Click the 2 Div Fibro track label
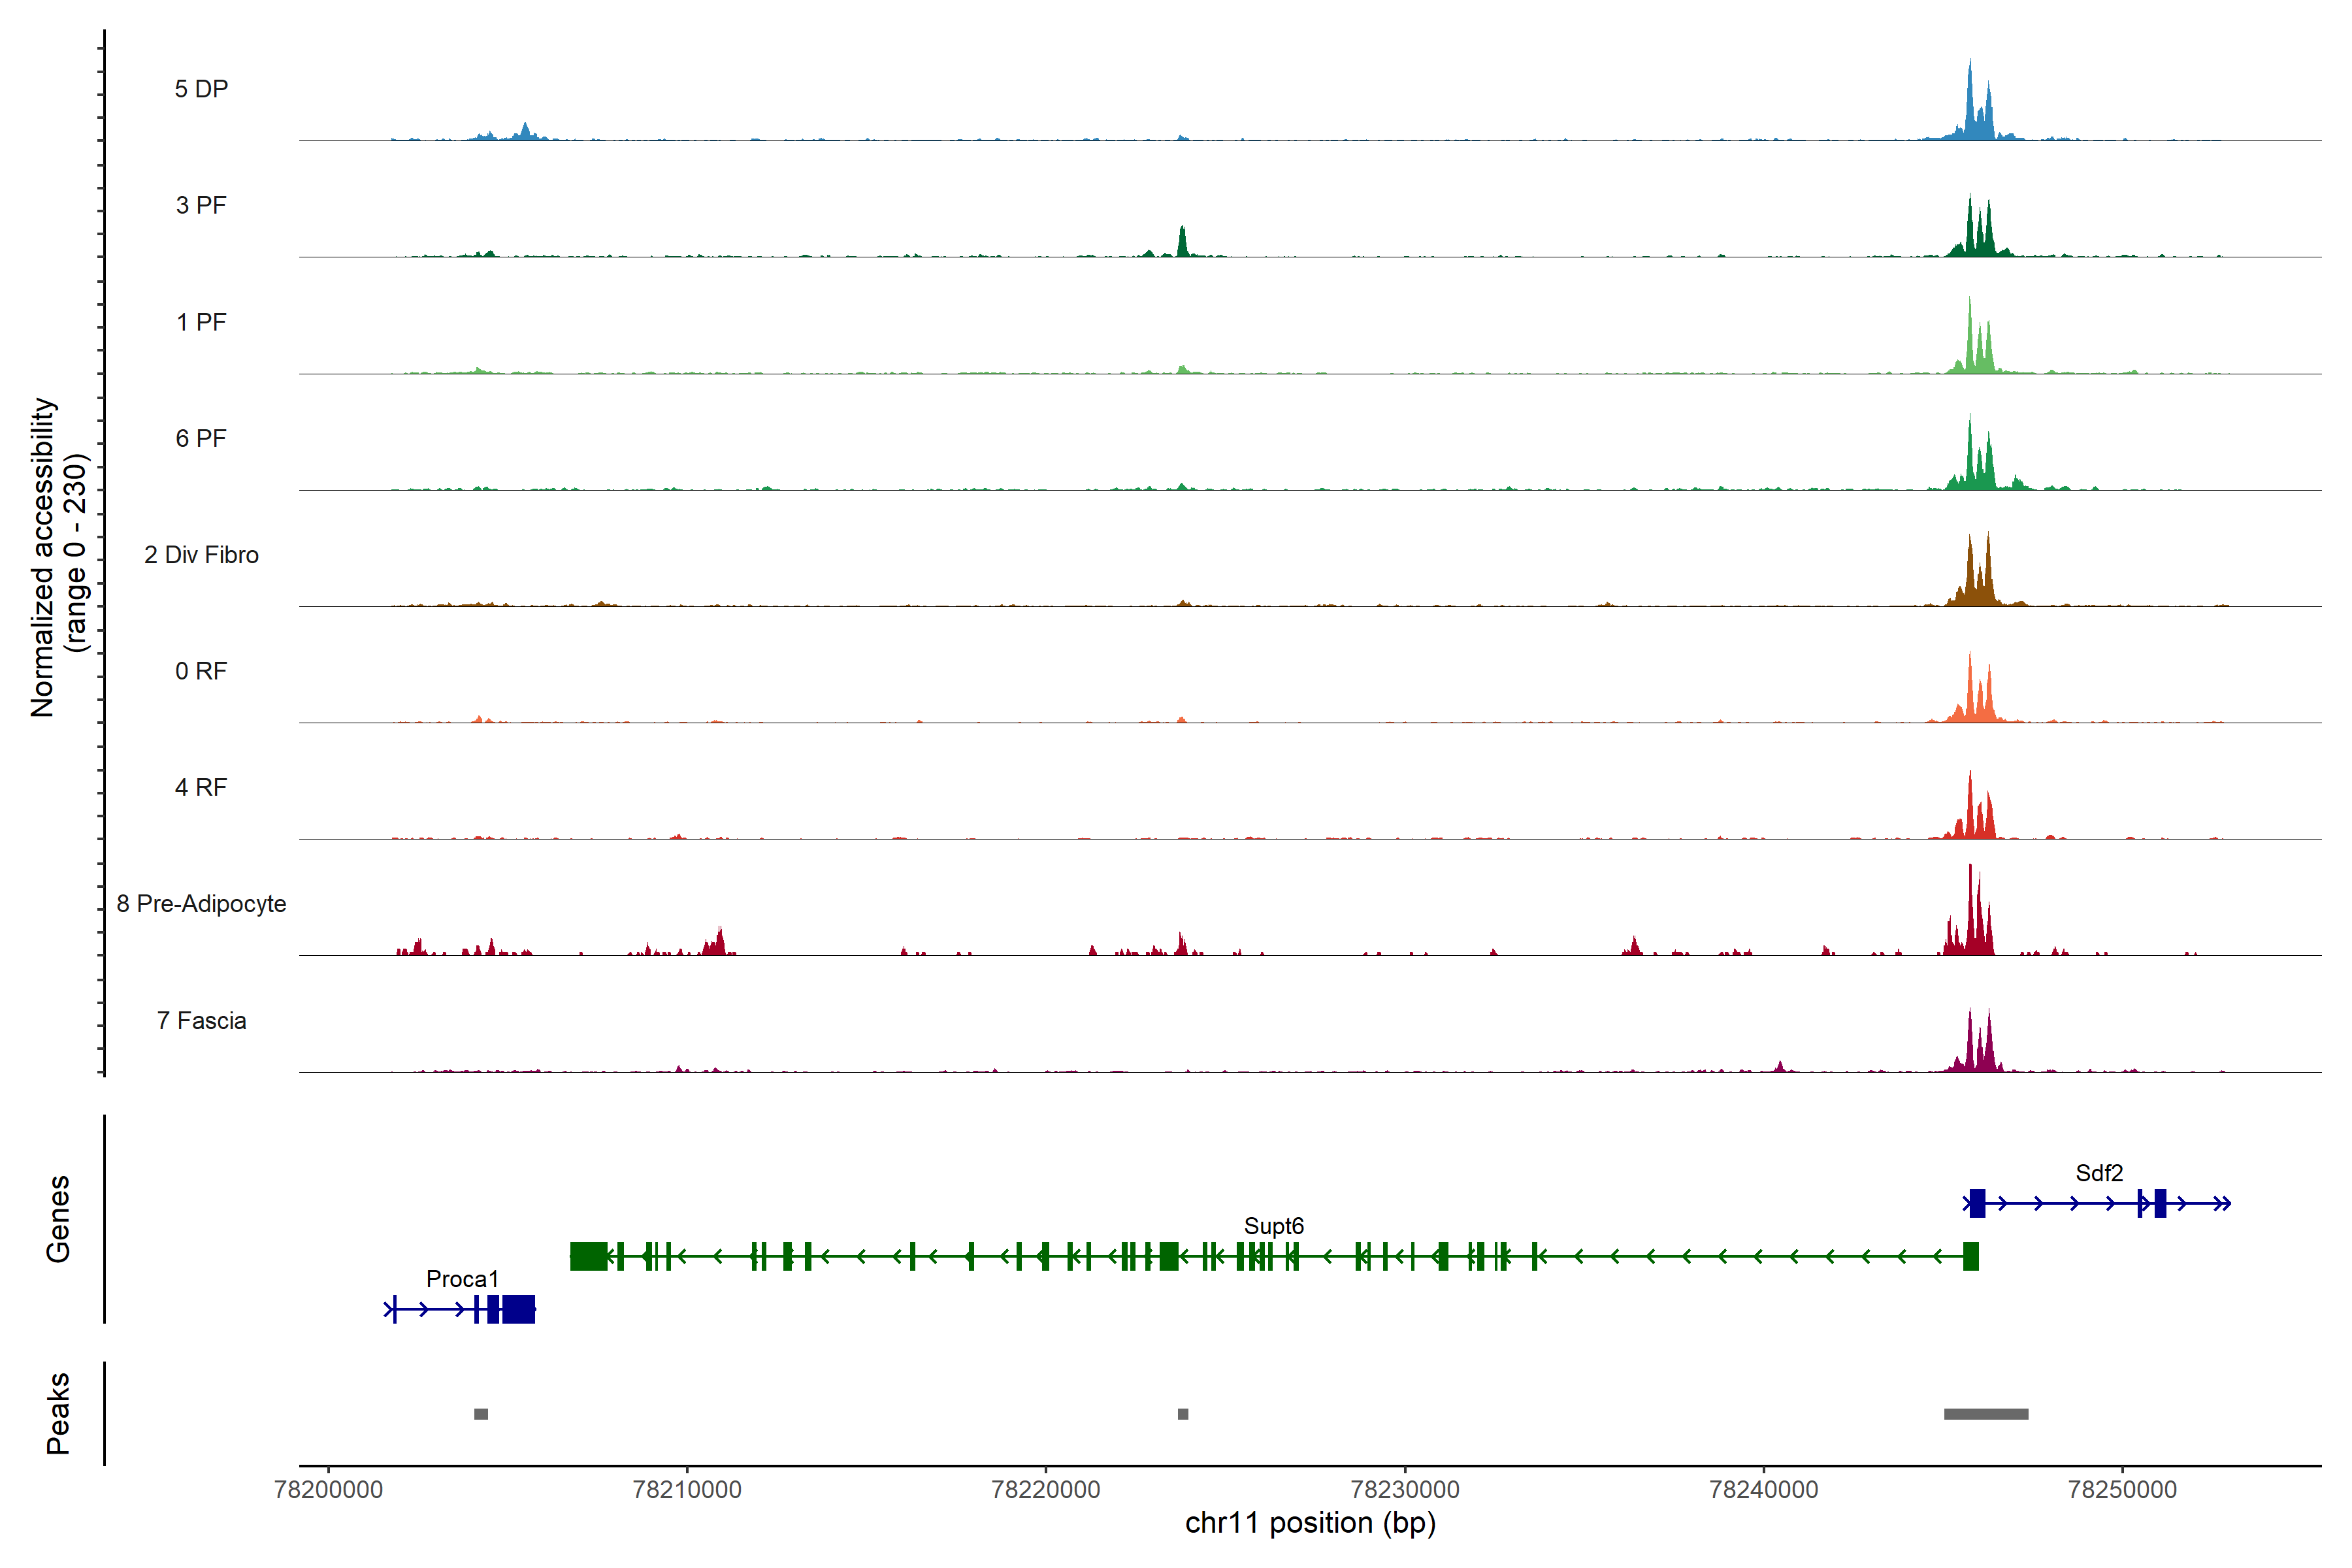The width and height of the screenshot is (2352, 1568). tap(201, 555)
